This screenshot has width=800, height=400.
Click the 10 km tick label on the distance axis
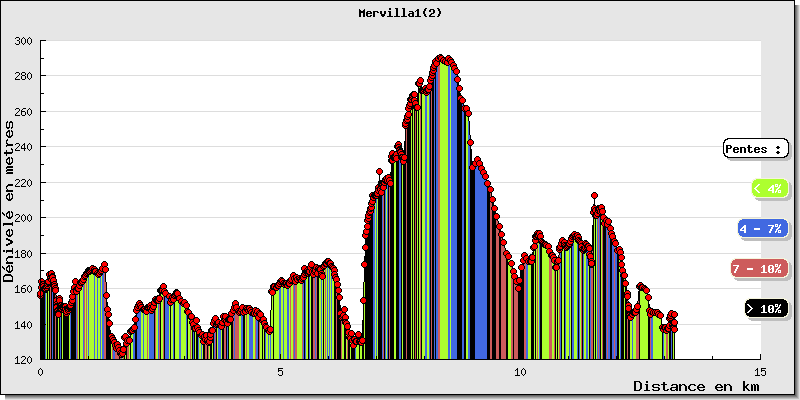[x=520, y=371]
